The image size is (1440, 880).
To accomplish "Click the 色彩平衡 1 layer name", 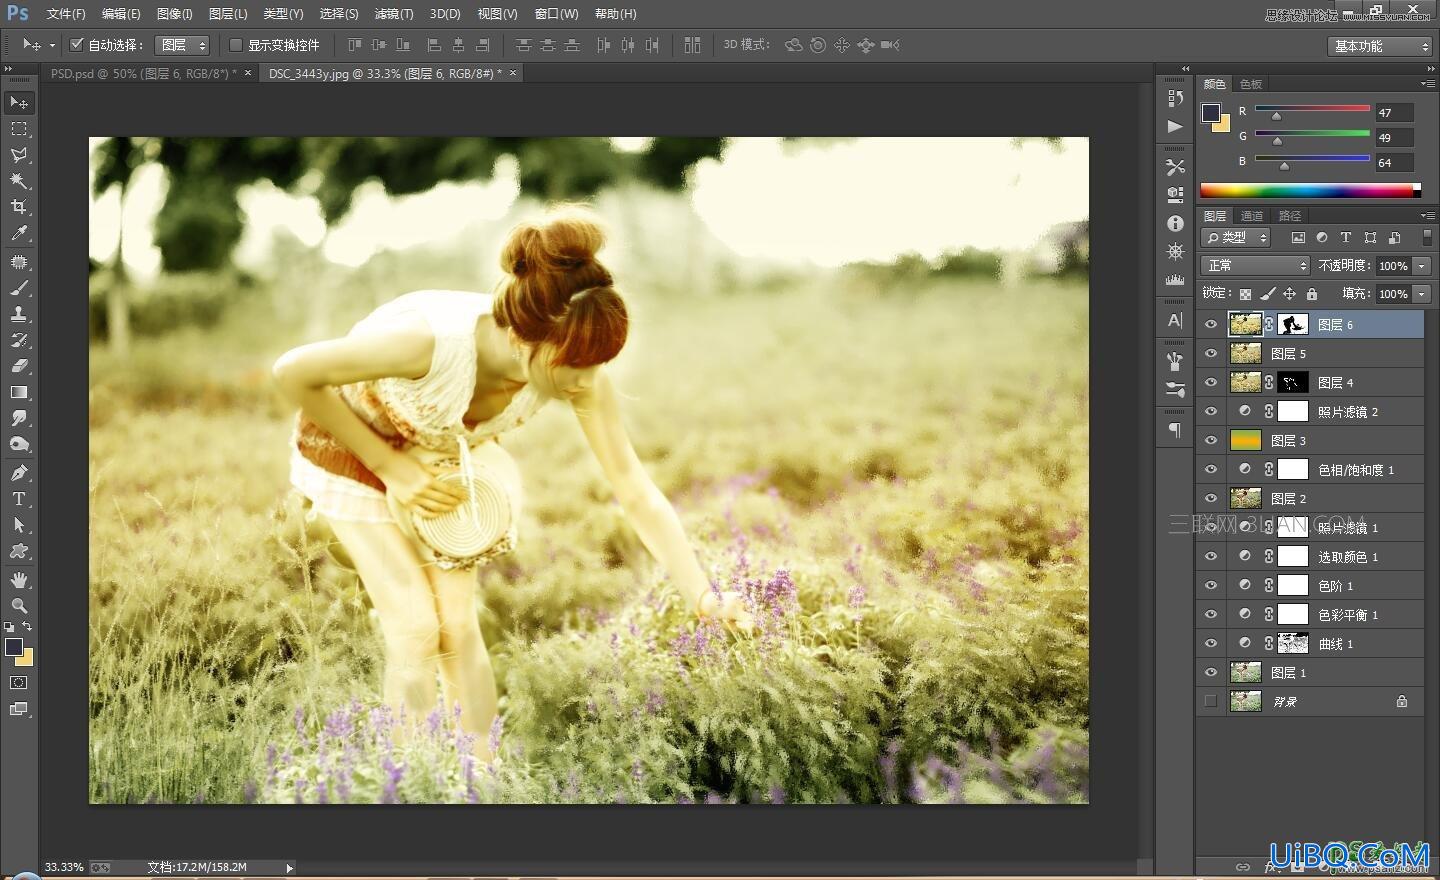I will point(1348,615).
